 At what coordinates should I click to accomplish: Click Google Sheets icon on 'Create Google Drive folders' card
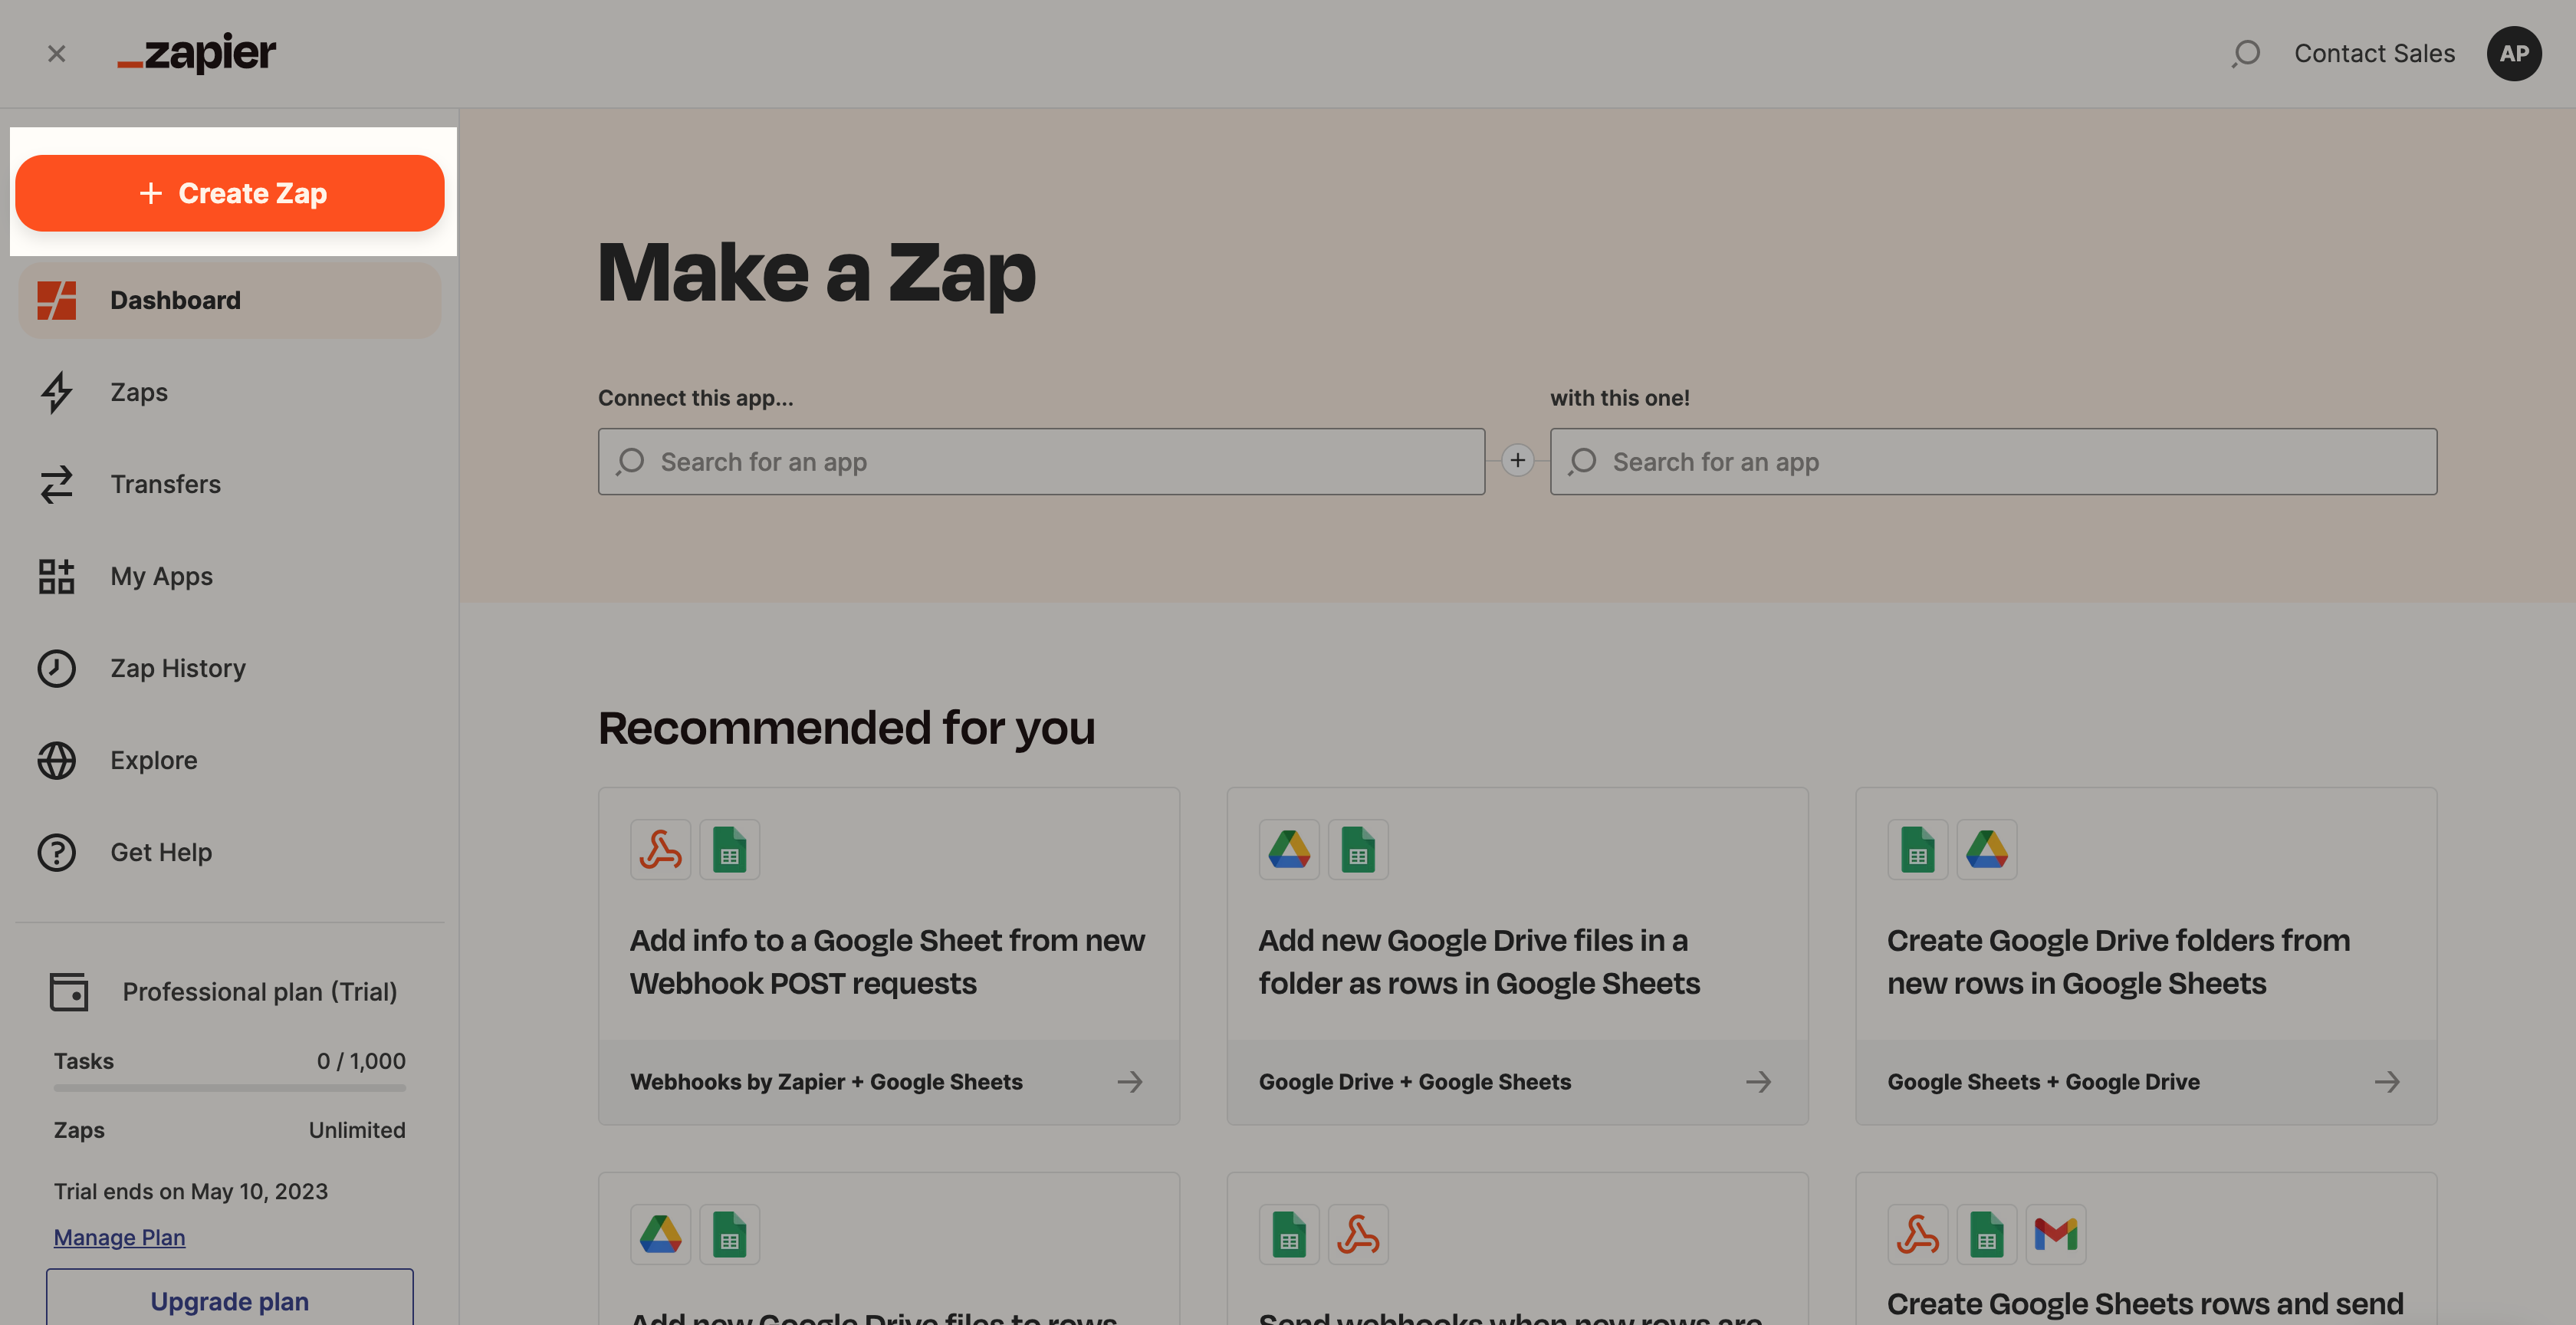tap(1918, 850)
